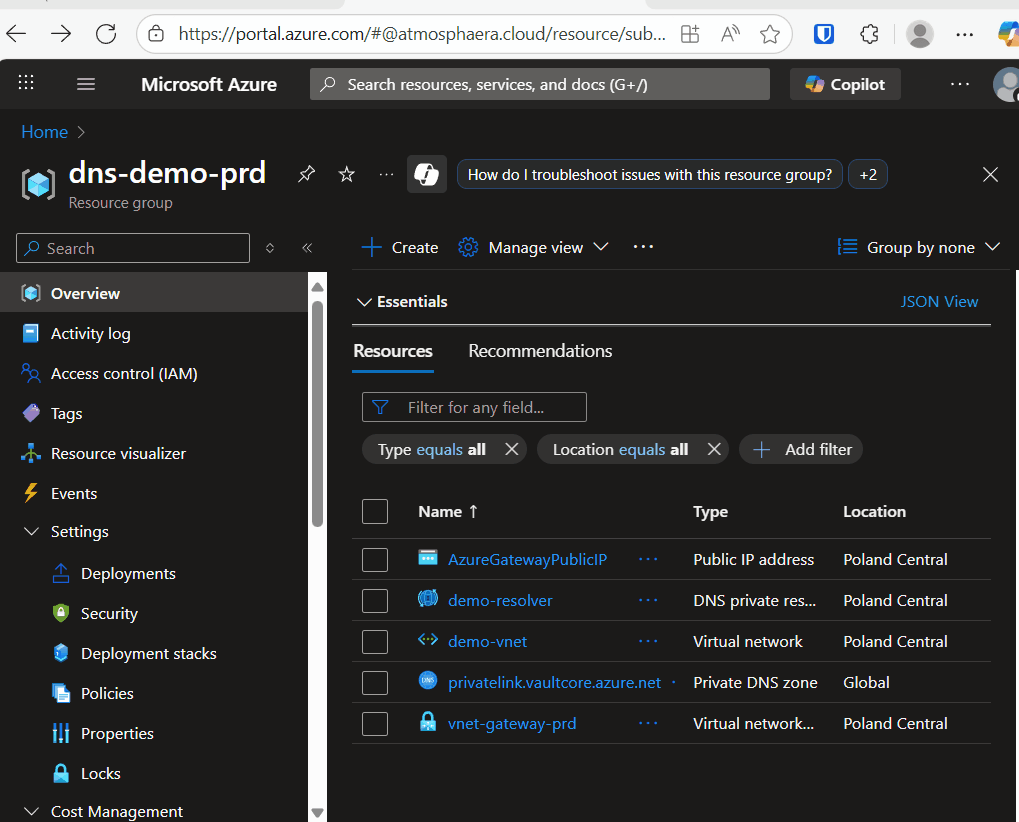Click the troubleshoot issues Copilot suggestion
This screenshot has height=822, width=1019.
coord(650,174)
